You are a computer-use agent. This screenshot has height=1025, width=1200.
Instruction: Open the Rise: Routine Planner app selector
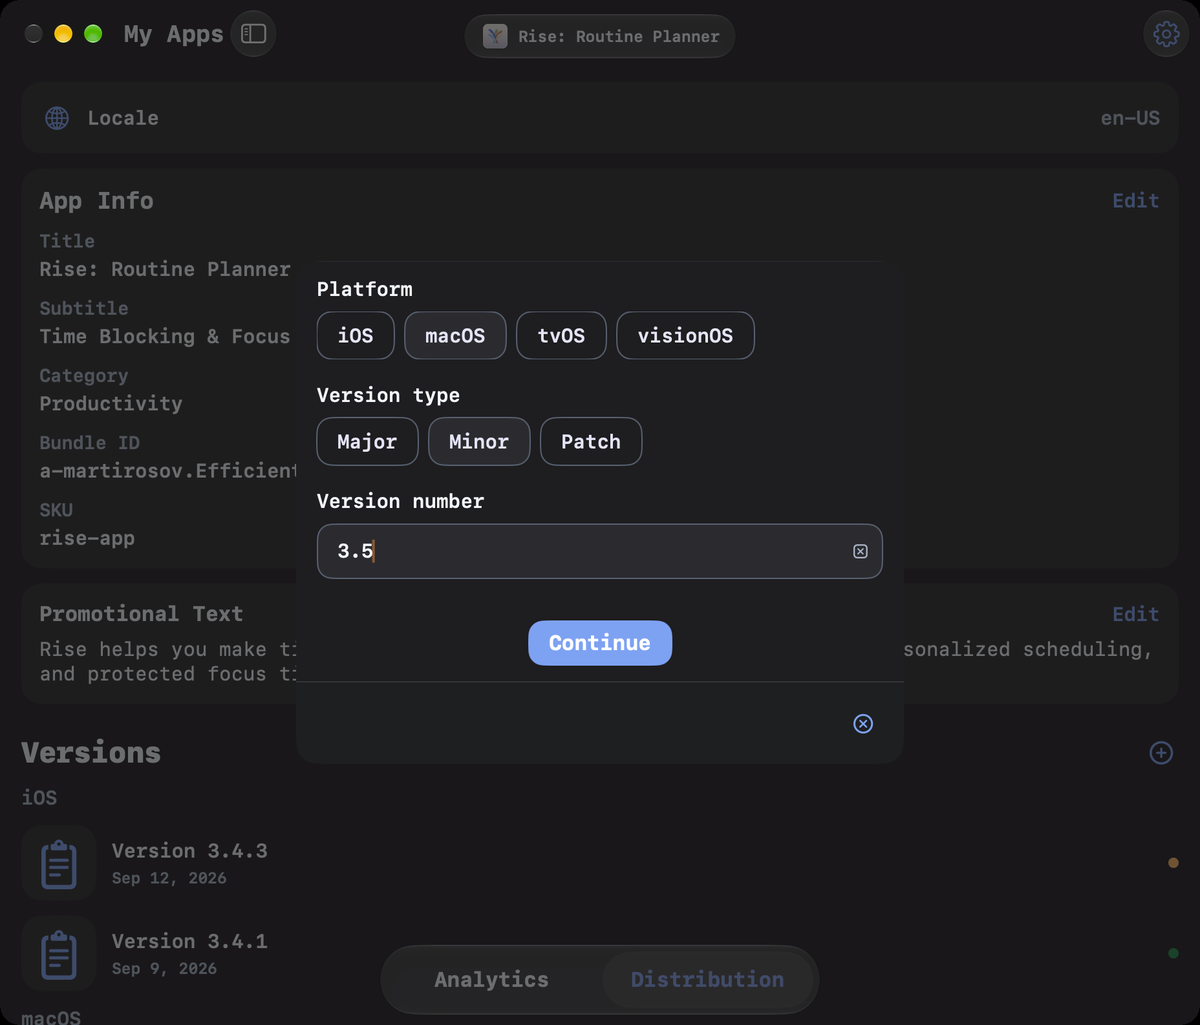pos(600,36)
